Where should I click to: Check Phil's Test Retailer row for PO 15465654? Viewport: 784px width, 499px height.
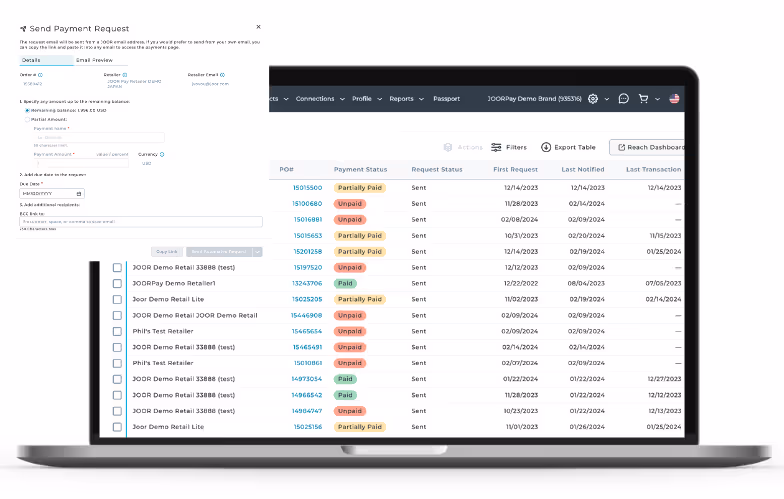pyautogui.click(x=117, y=332)
